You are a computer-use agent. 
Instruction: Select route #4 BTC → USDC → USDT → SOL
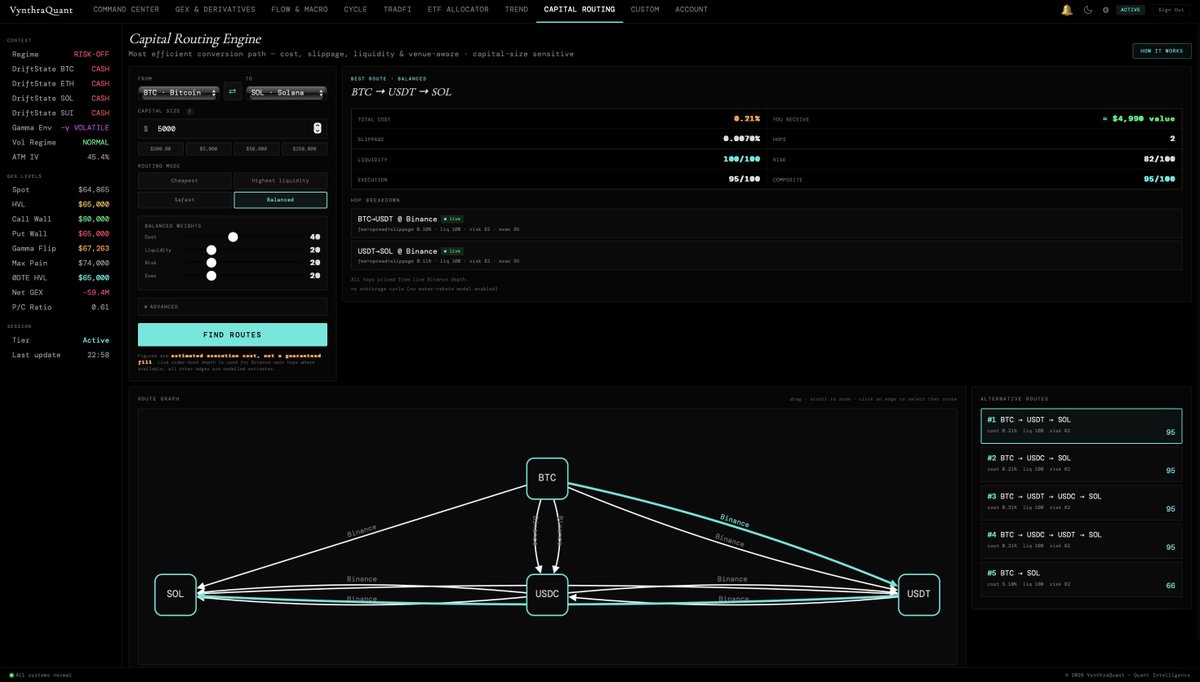[x=1081, y=540]
